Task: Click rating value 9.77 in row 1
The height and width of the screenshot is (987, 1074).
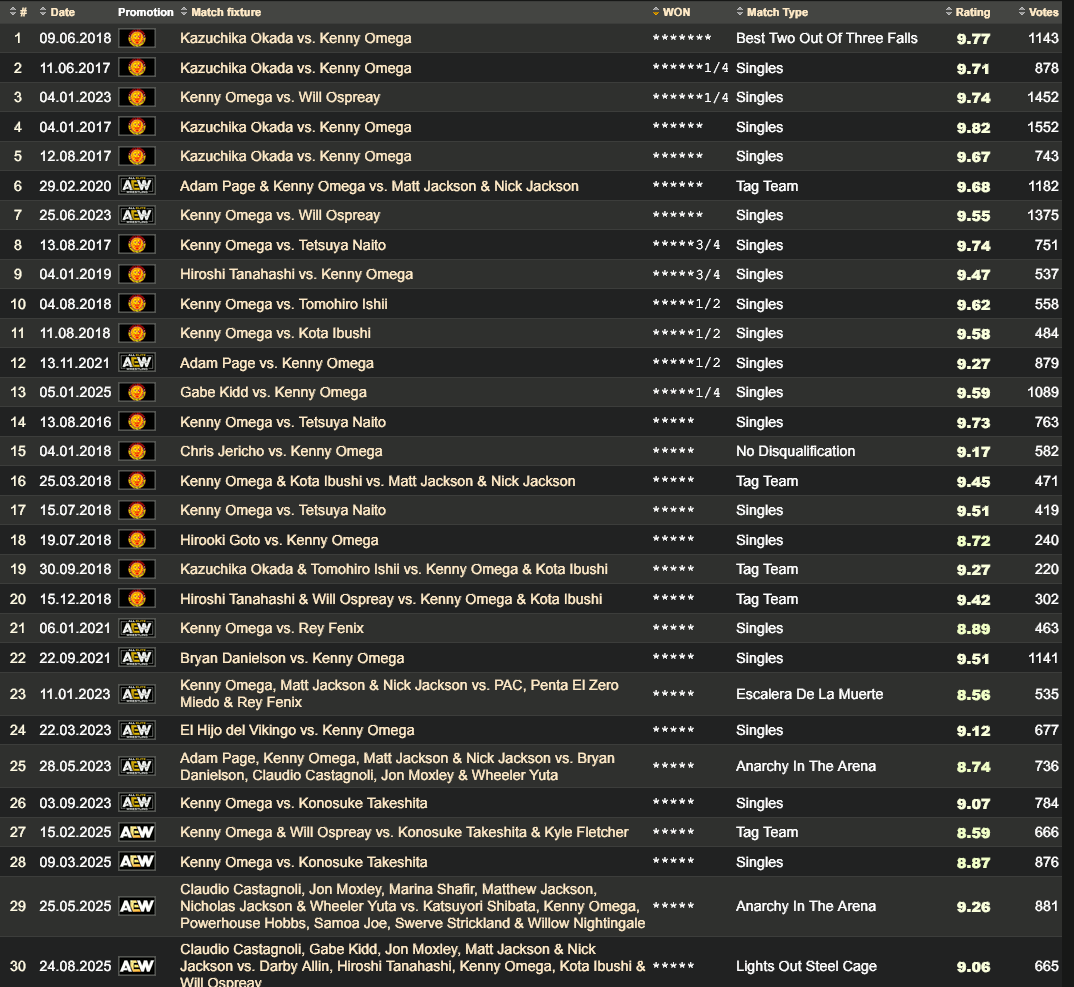Action: pos(973,39)
